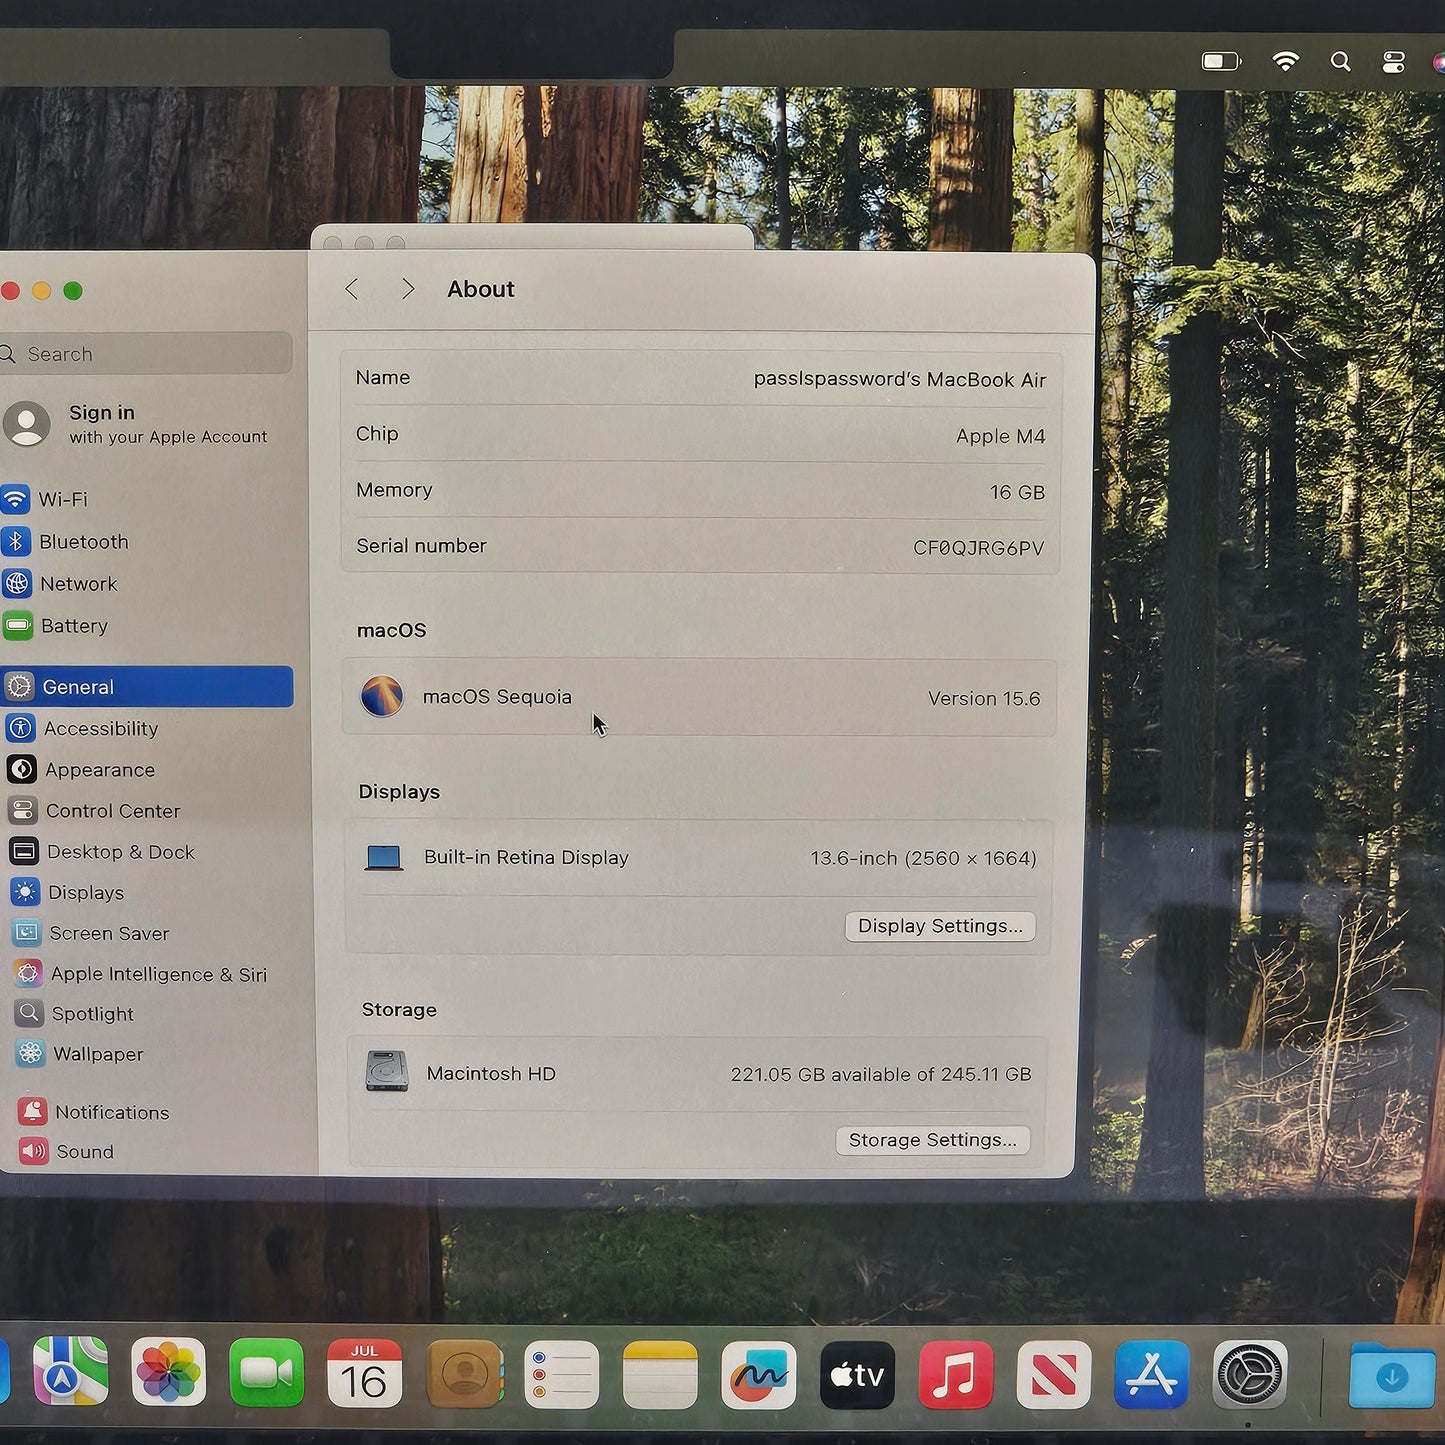Launch Music from the Dock
This screenshot has width=1445, height=1445.
(956, 1375)
